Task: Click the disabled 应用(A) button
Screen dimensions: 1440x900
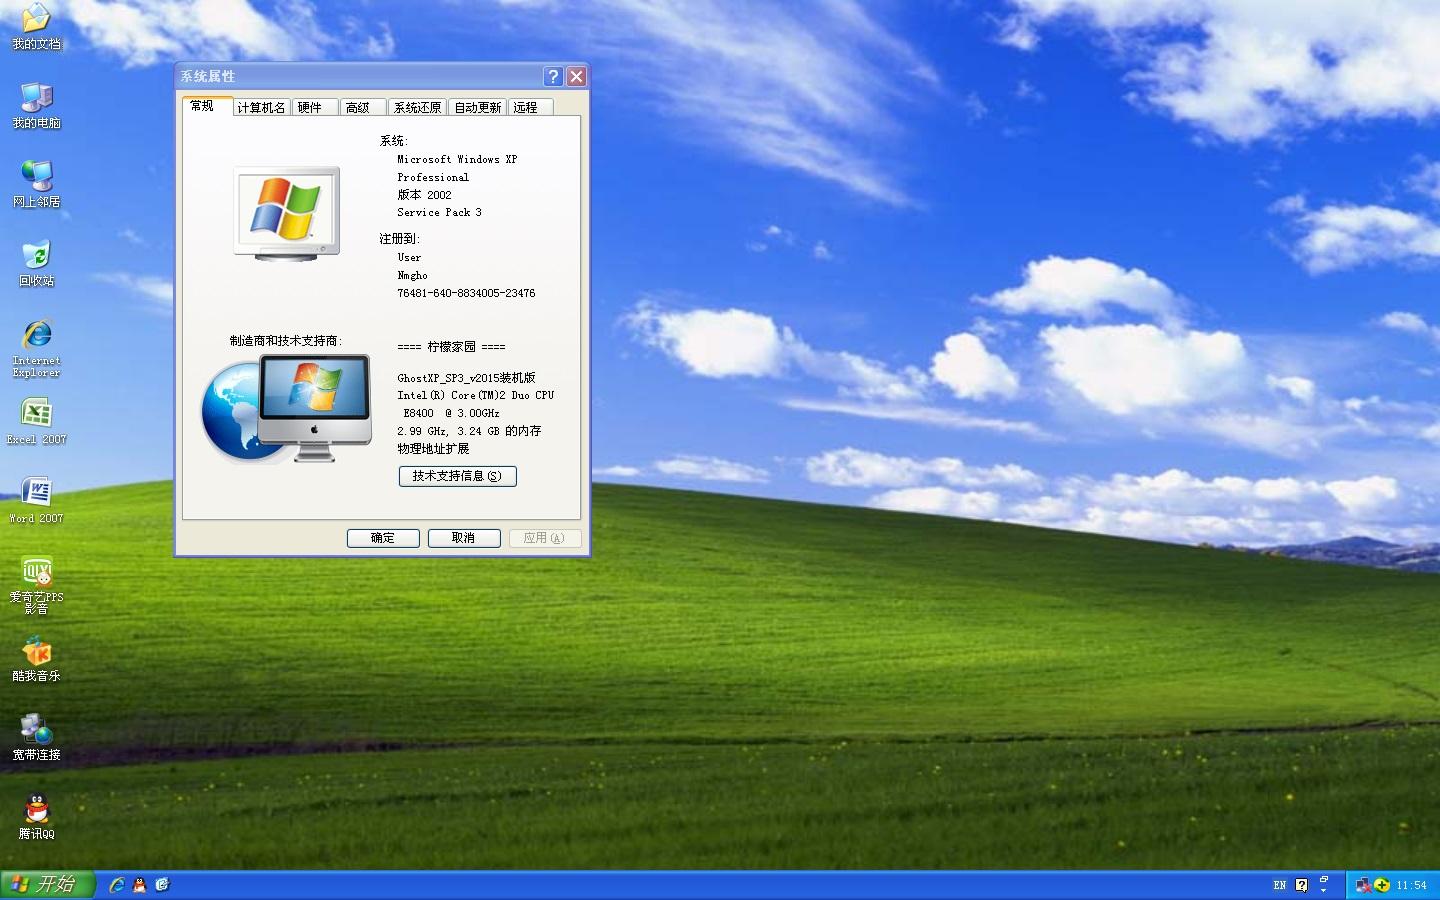Action: (x=544, y=538)
